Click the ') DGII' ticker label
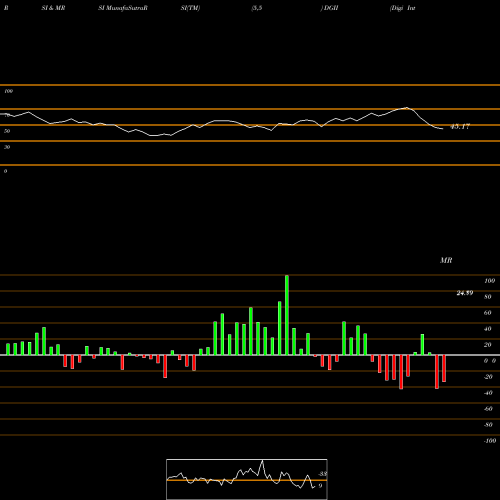Image resolution: width=500 pixels, height=500 pixels. pyautogui.click(x=330, y=8)
